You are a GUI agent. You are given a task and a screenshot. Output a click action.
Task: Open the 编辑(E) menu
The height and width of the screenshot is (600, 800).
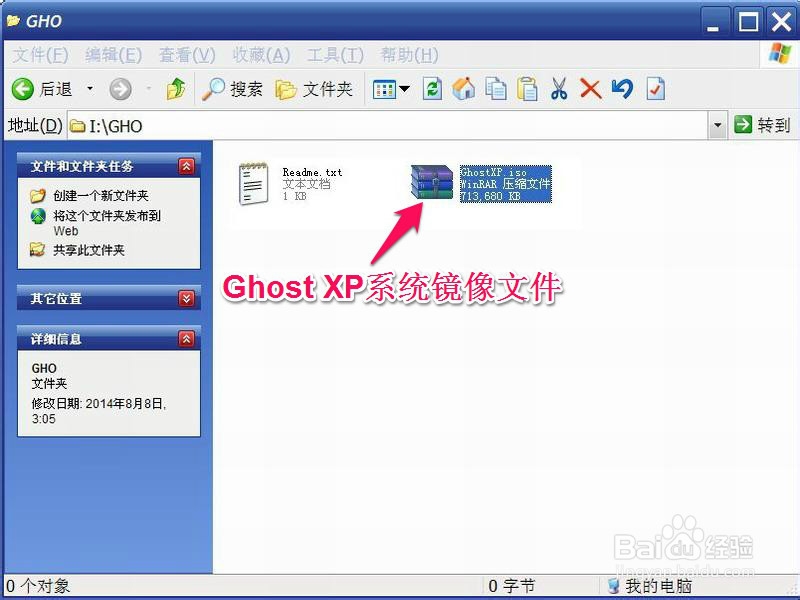tap(113, 55)
